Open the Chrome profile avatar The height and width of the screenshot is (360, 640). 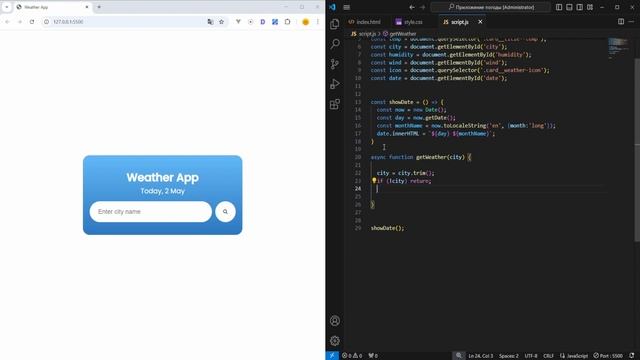click(305, 22)
